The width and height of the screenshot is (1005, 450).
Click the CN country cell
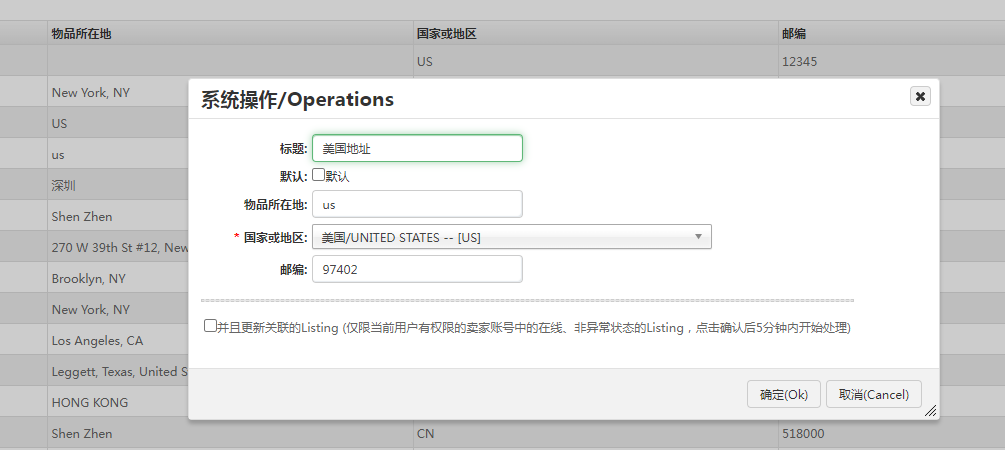point(425,434)
